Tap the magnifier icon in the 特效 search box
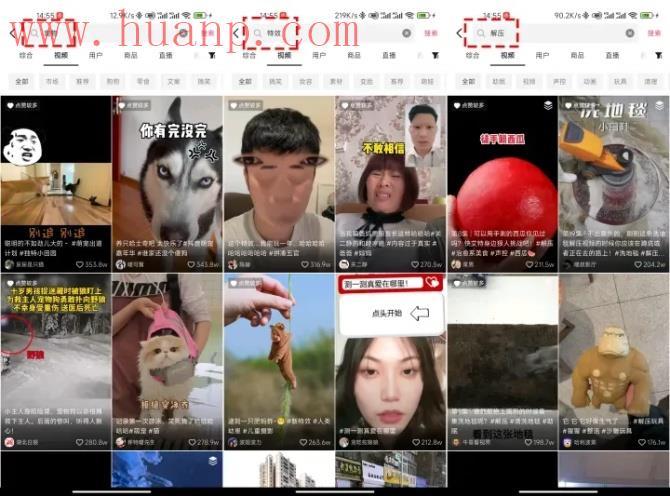 click(258, 33)
